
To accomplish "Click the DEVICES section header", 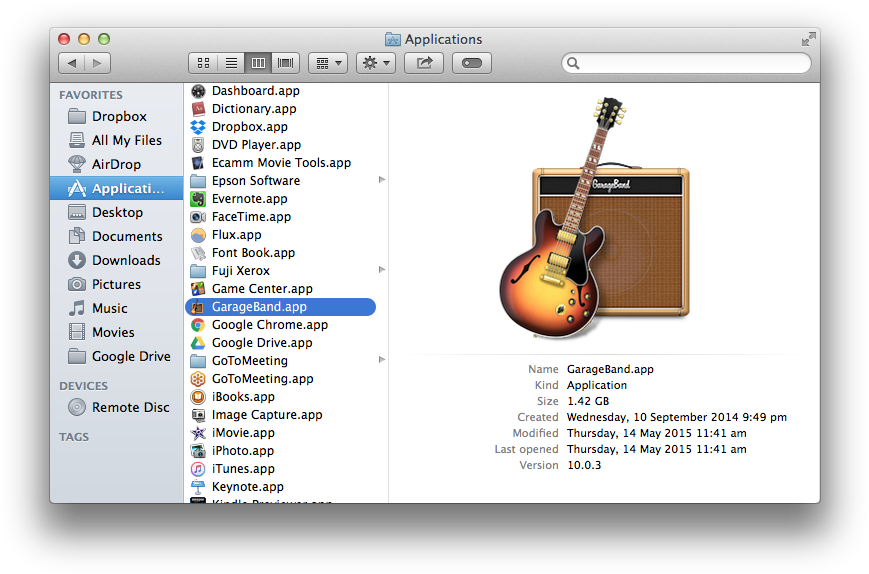I will pyautogui.click(x=84, y=386).
